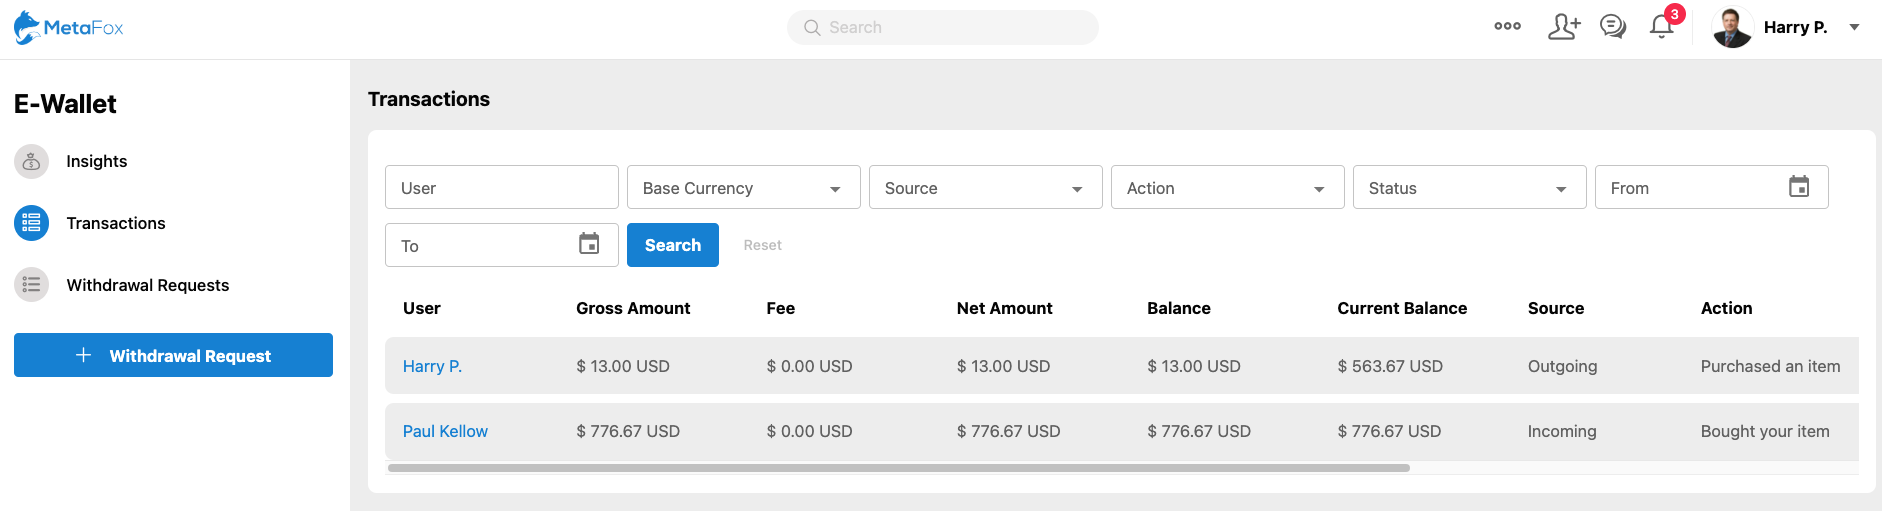Click Harry P. profile avatar
Image resolution: width=1882 pixels, height=511 pixels.
(1732, 27)
